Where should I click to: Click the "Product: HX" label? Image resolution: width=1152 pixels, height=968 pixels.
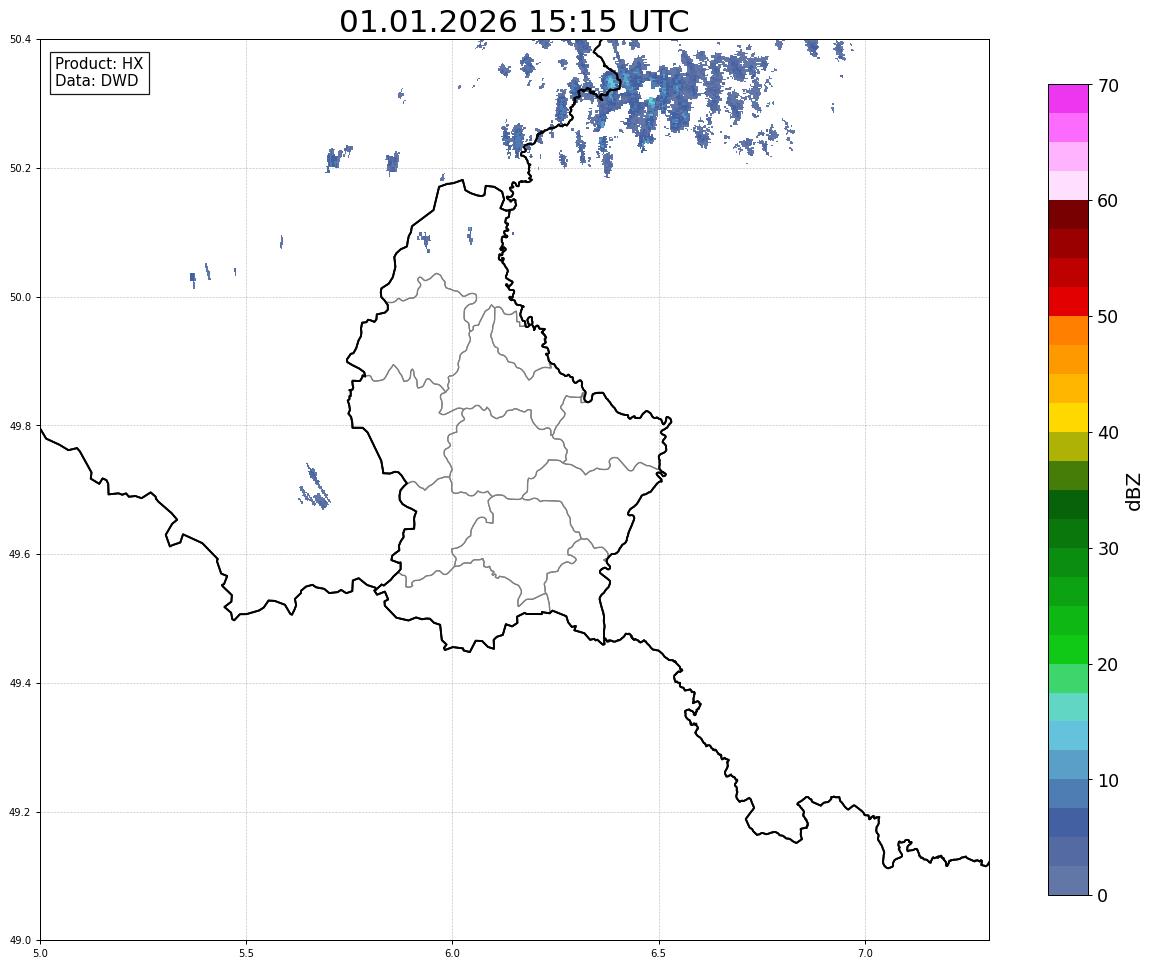[x=99, y=64]
